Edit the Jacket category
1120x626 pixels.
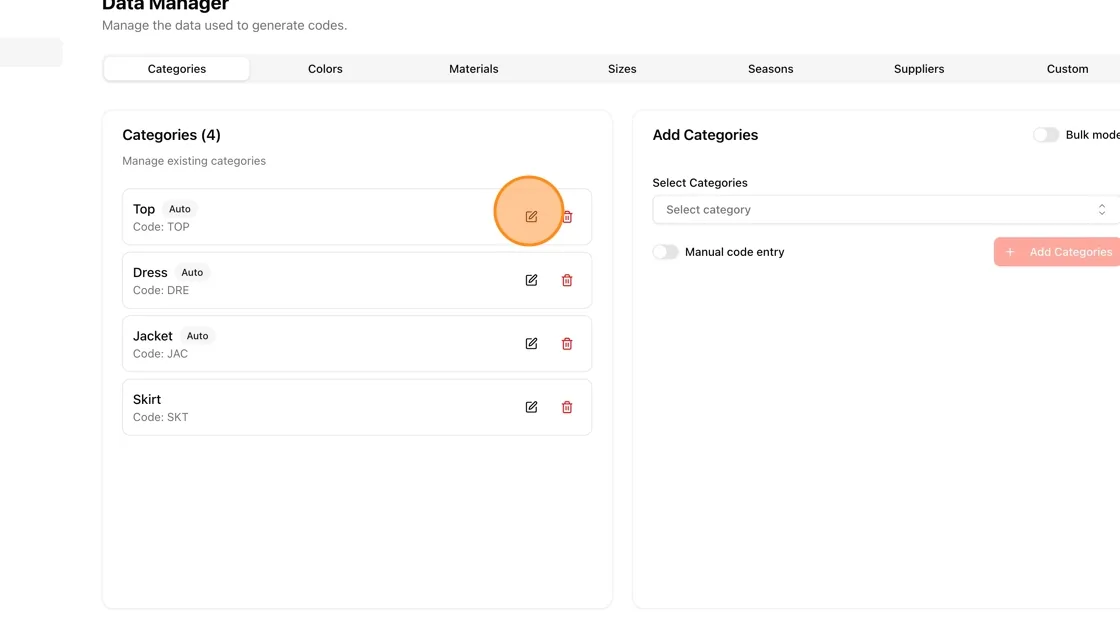pos(531,344)
